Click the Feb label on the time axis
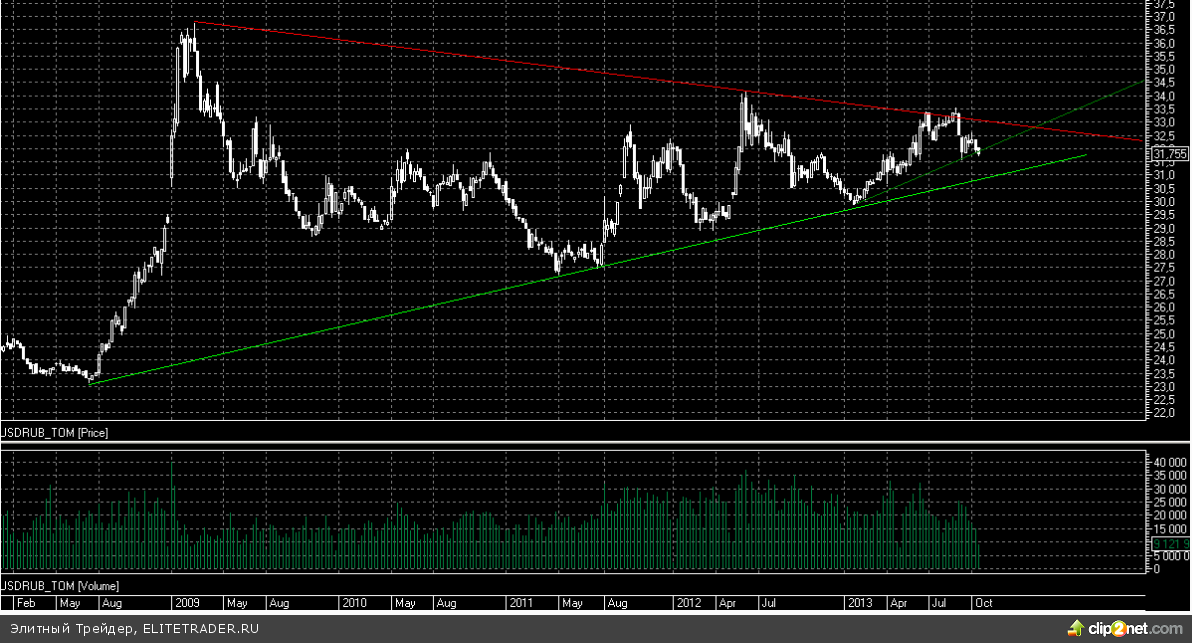 point(27,604)
